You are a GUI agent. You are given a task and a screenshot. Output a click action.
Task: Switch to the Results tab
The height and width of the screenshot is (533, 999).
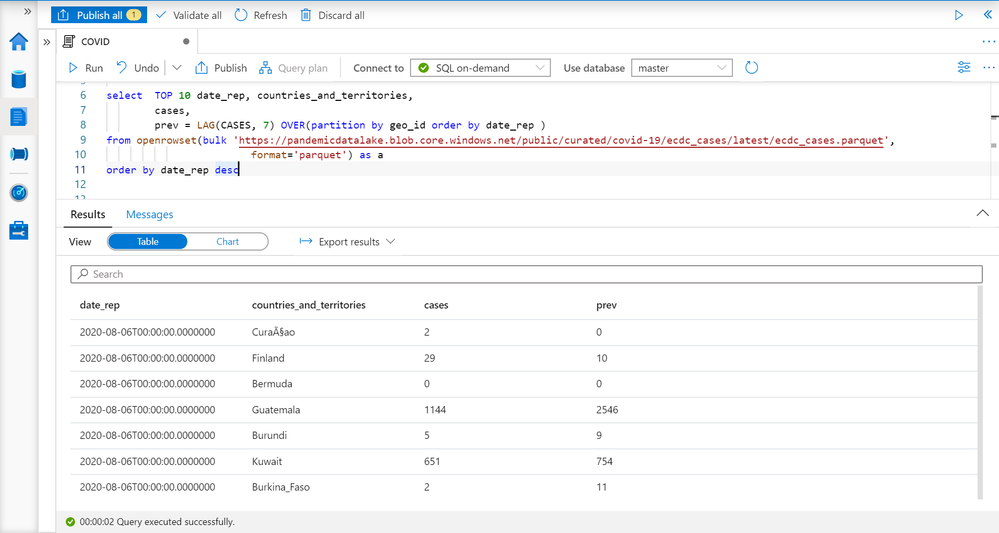(x=88, y=215)
